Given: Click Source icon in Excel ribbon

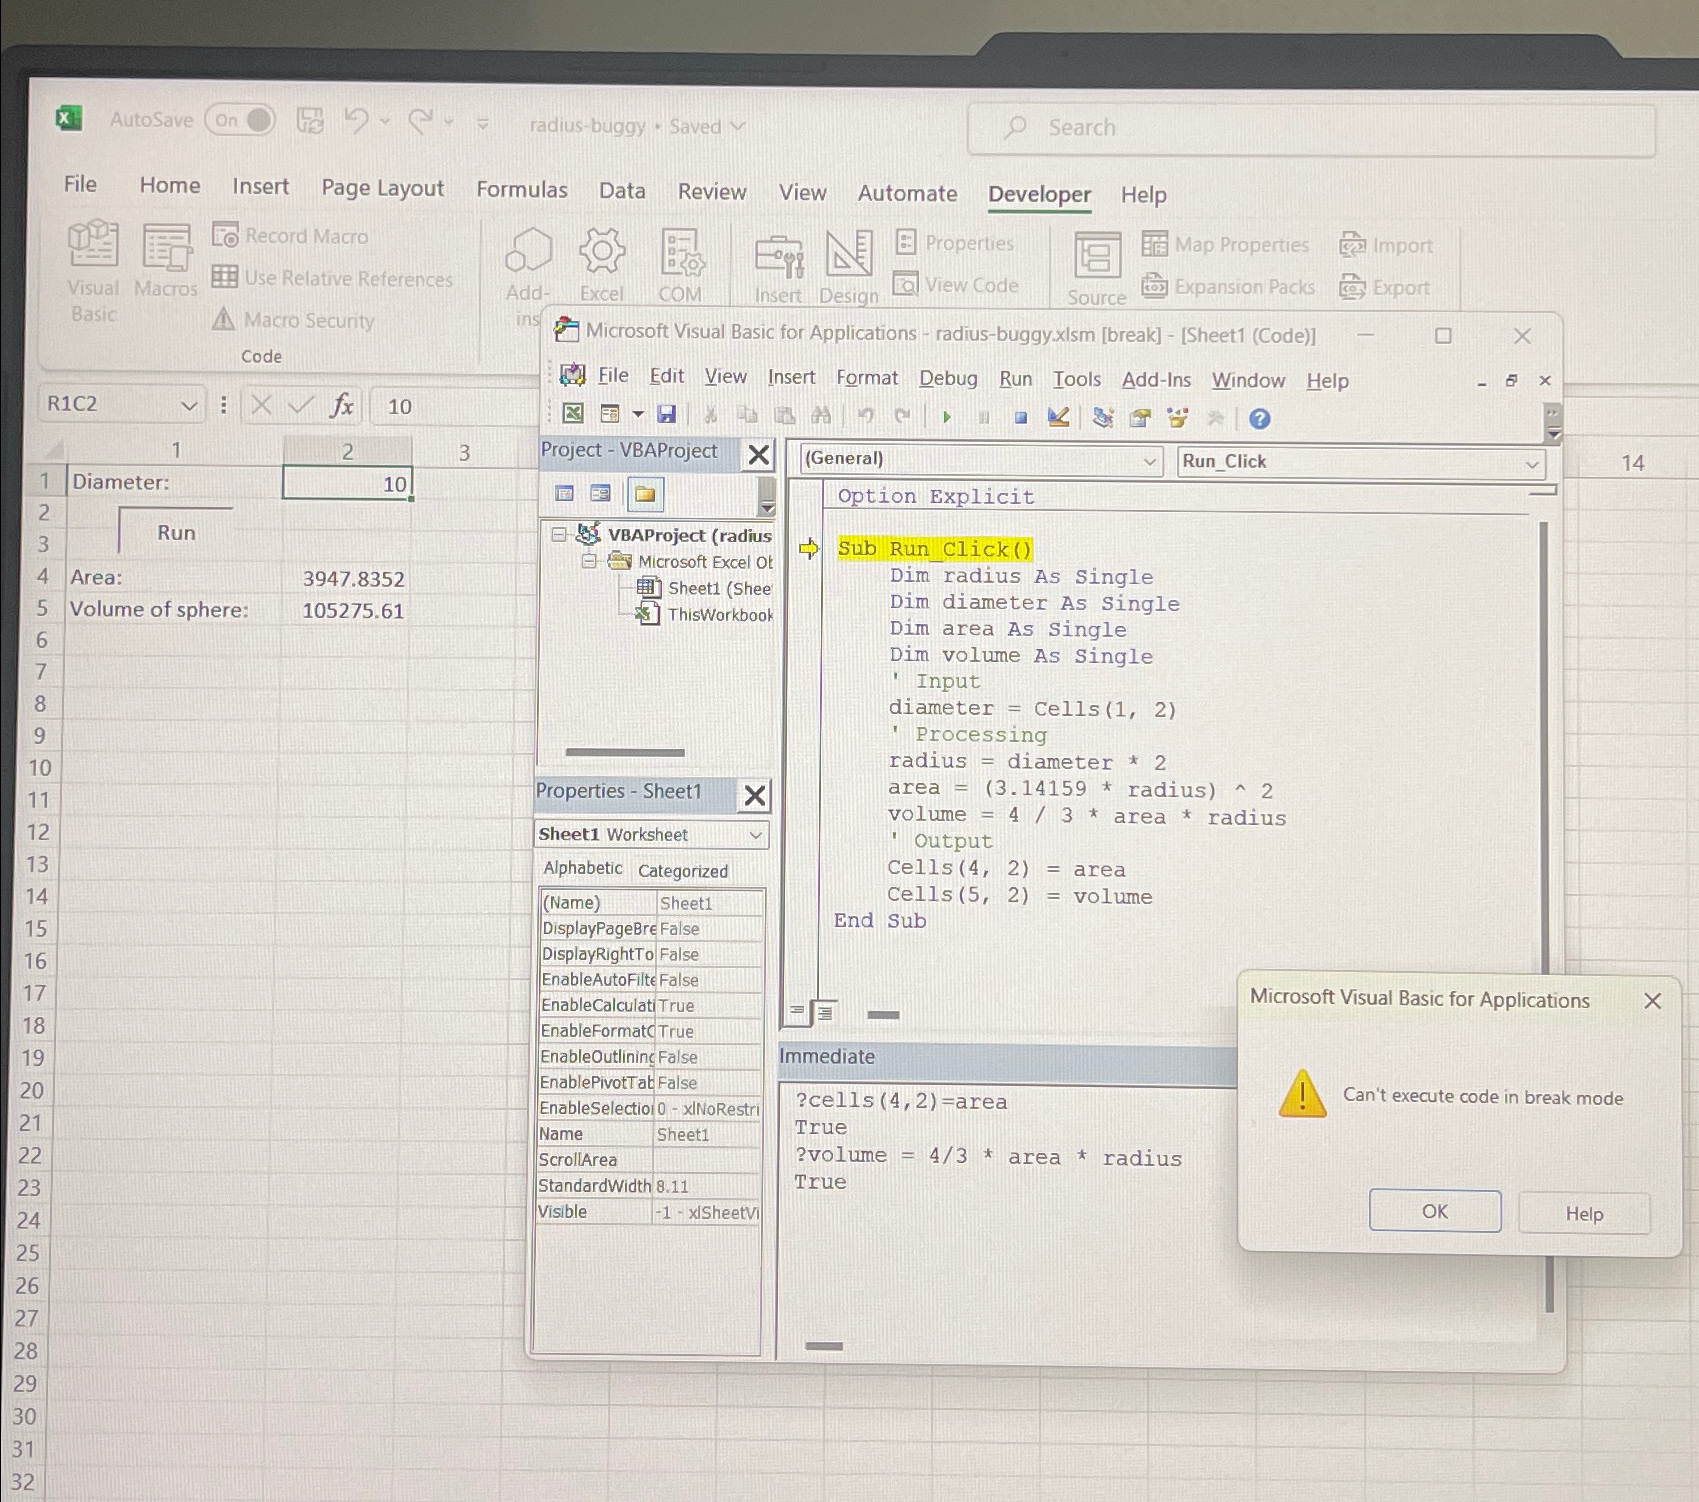Looking at the screenshot, I should (1097, 268).
